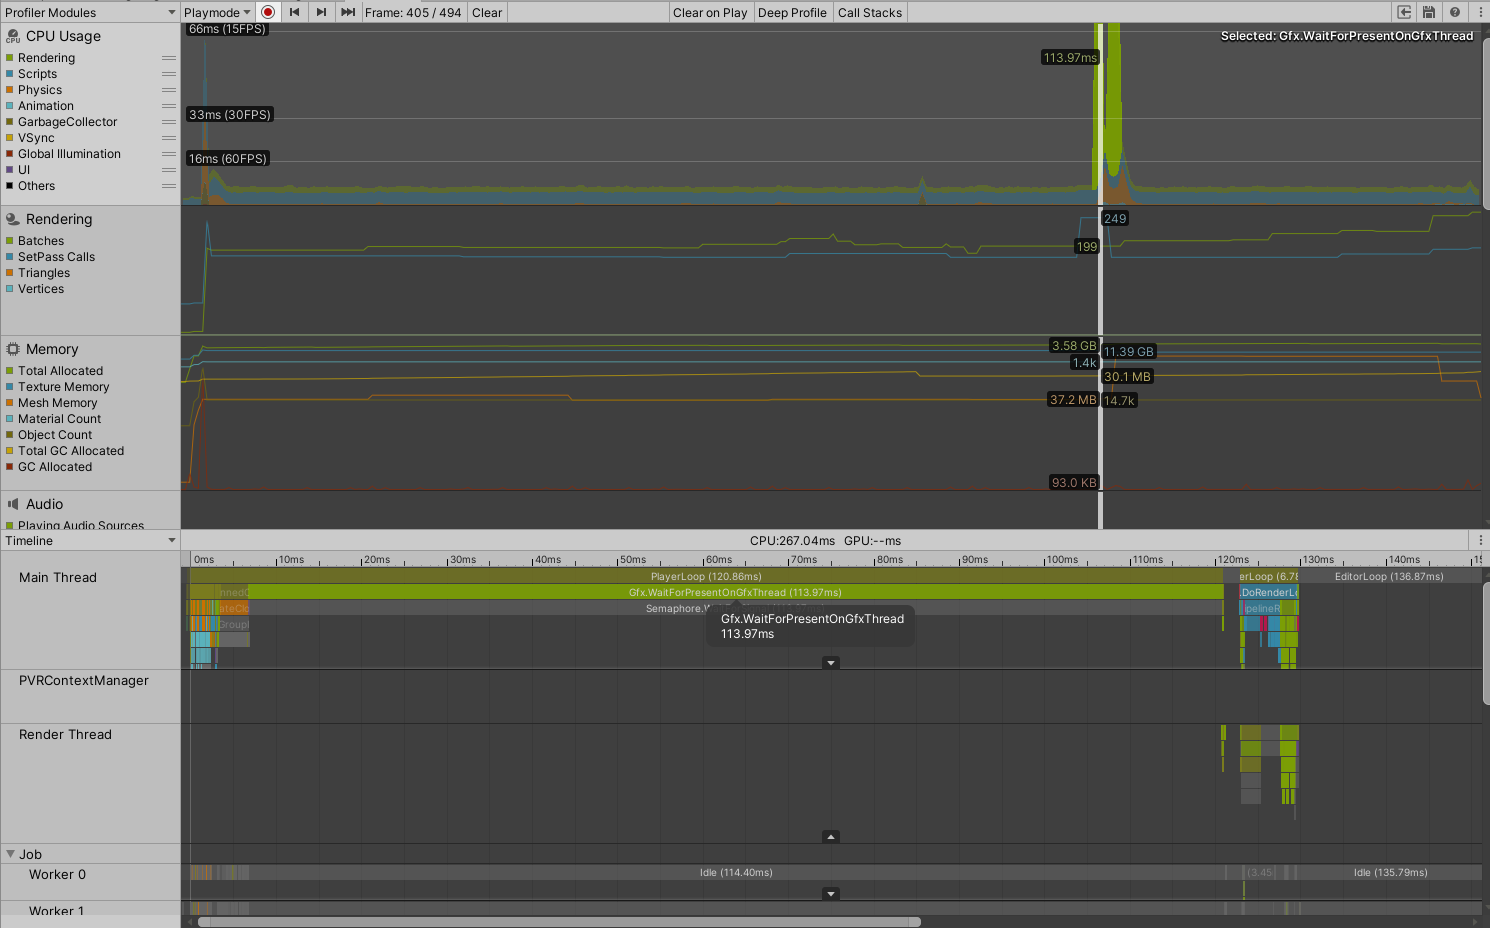Viewport: 1490px width, 928px height.
Task: Select the Audio module speaker icon
Action: [13, 504]
